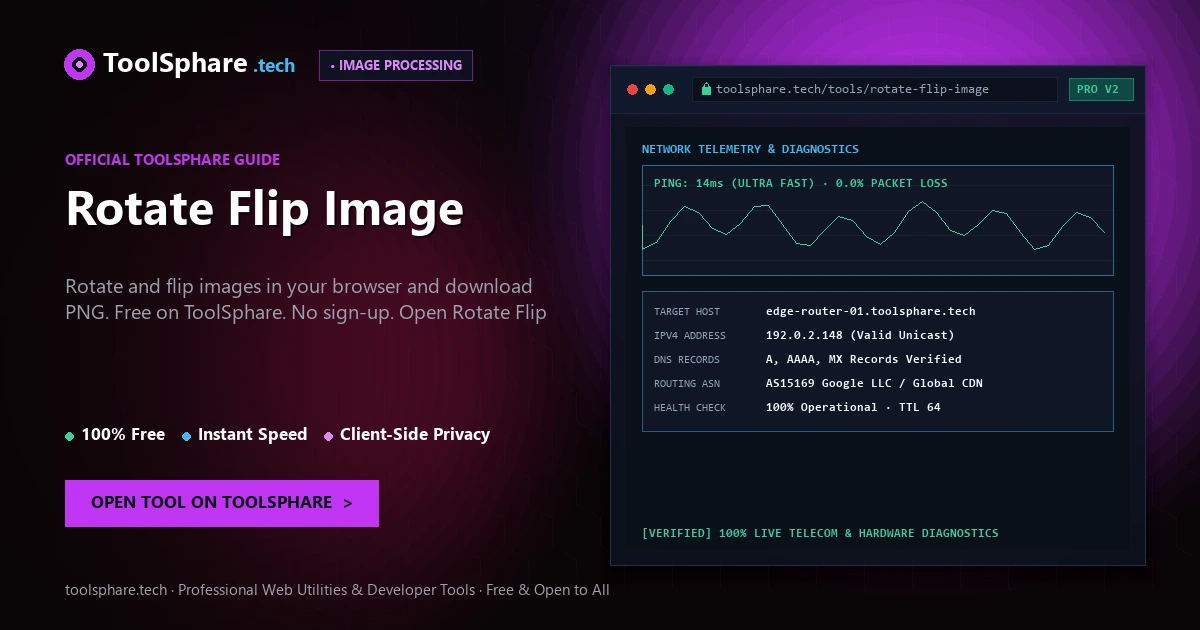Click the Instant Speed feature text
Image resolution: width=1200 pixels, height=630 pixels.
tap(252, 435)
